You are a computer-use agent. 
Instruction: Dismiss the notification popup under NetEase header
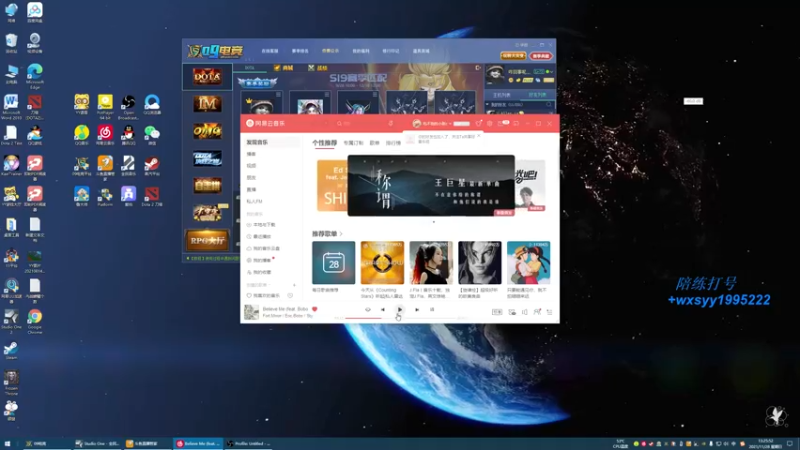coord(479,136)
